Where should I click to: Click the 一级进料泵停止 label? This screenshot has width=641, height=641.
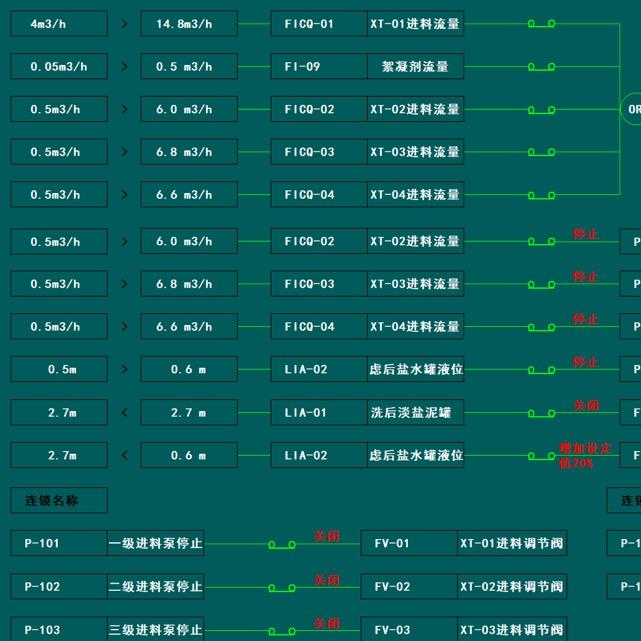[155, 543]
